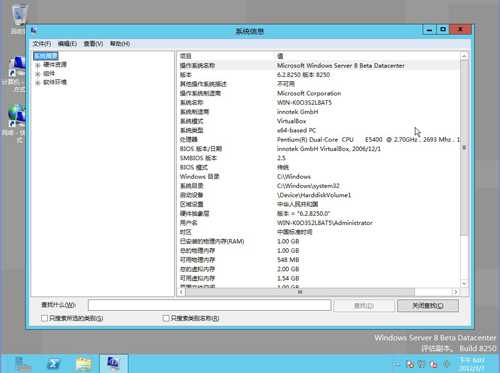Viewport: 500px width, 373px height.
Task: Click the vertical scrollbar thumb
Action: [464, 148]
